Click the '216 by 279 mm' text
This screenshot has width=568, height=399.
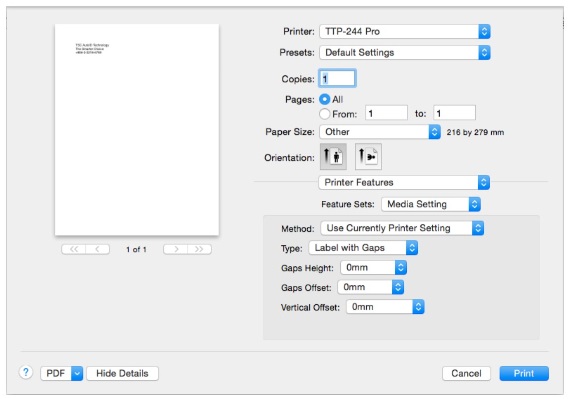[475, 132]
